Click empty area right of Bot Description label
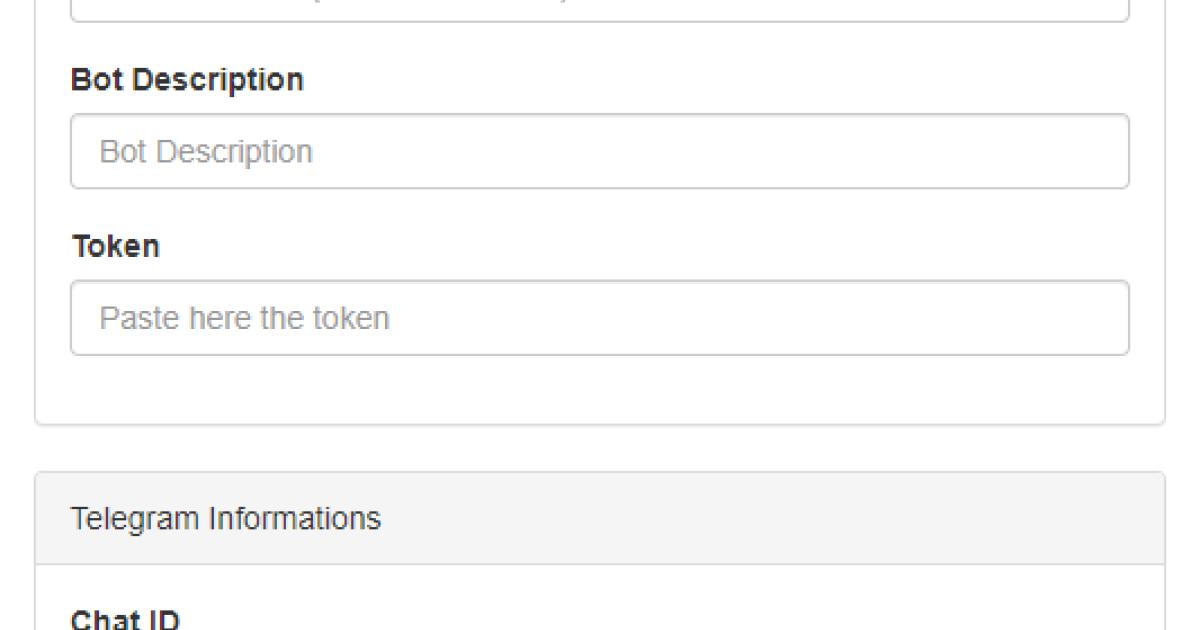 click(700, 80)
